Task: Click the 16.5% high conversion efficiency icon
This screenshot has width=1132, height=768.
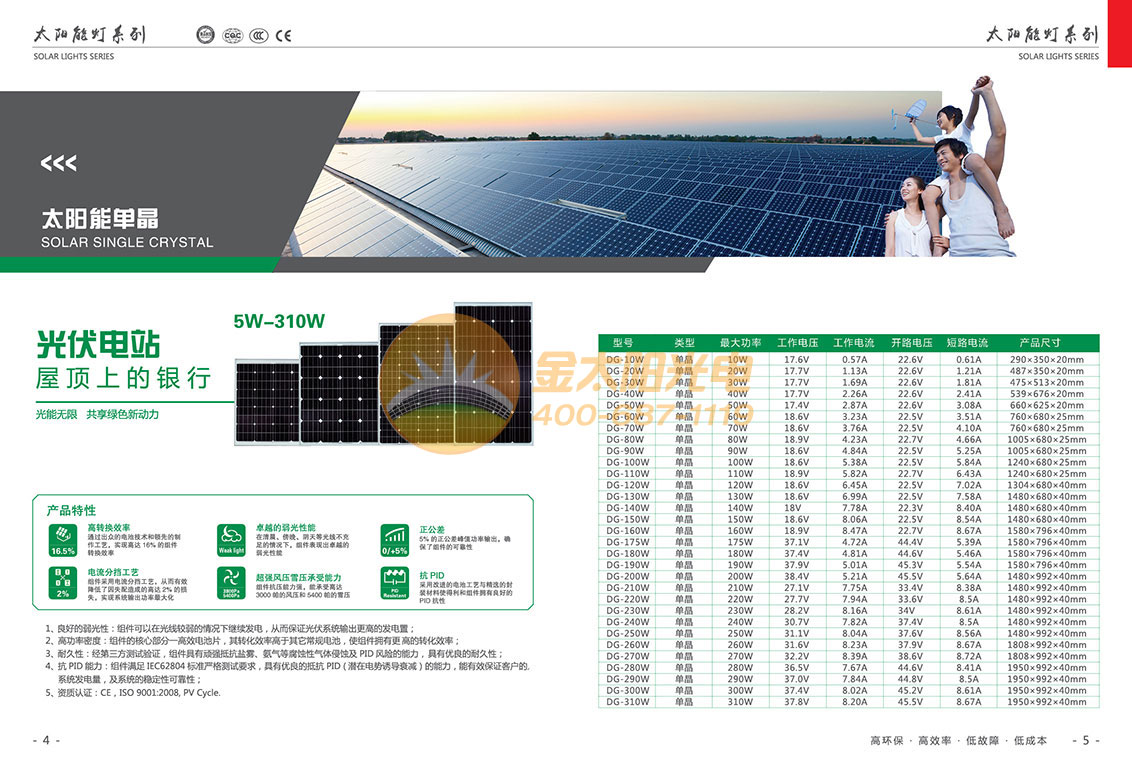Action: [x=63, y=539]
